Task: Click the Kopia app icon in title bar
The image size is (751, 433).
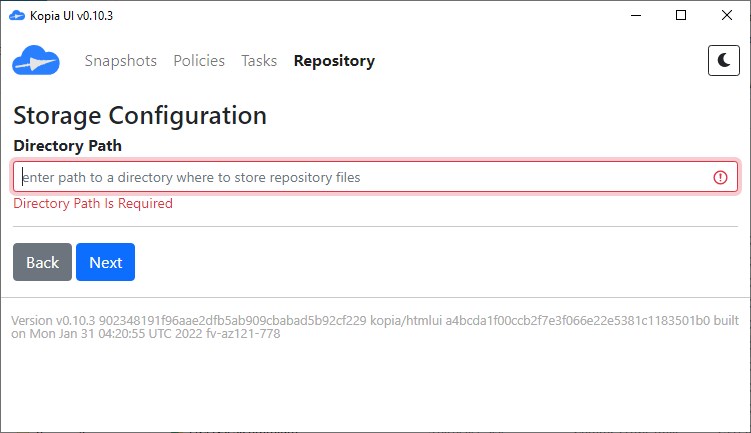Action: click(15, 15)
